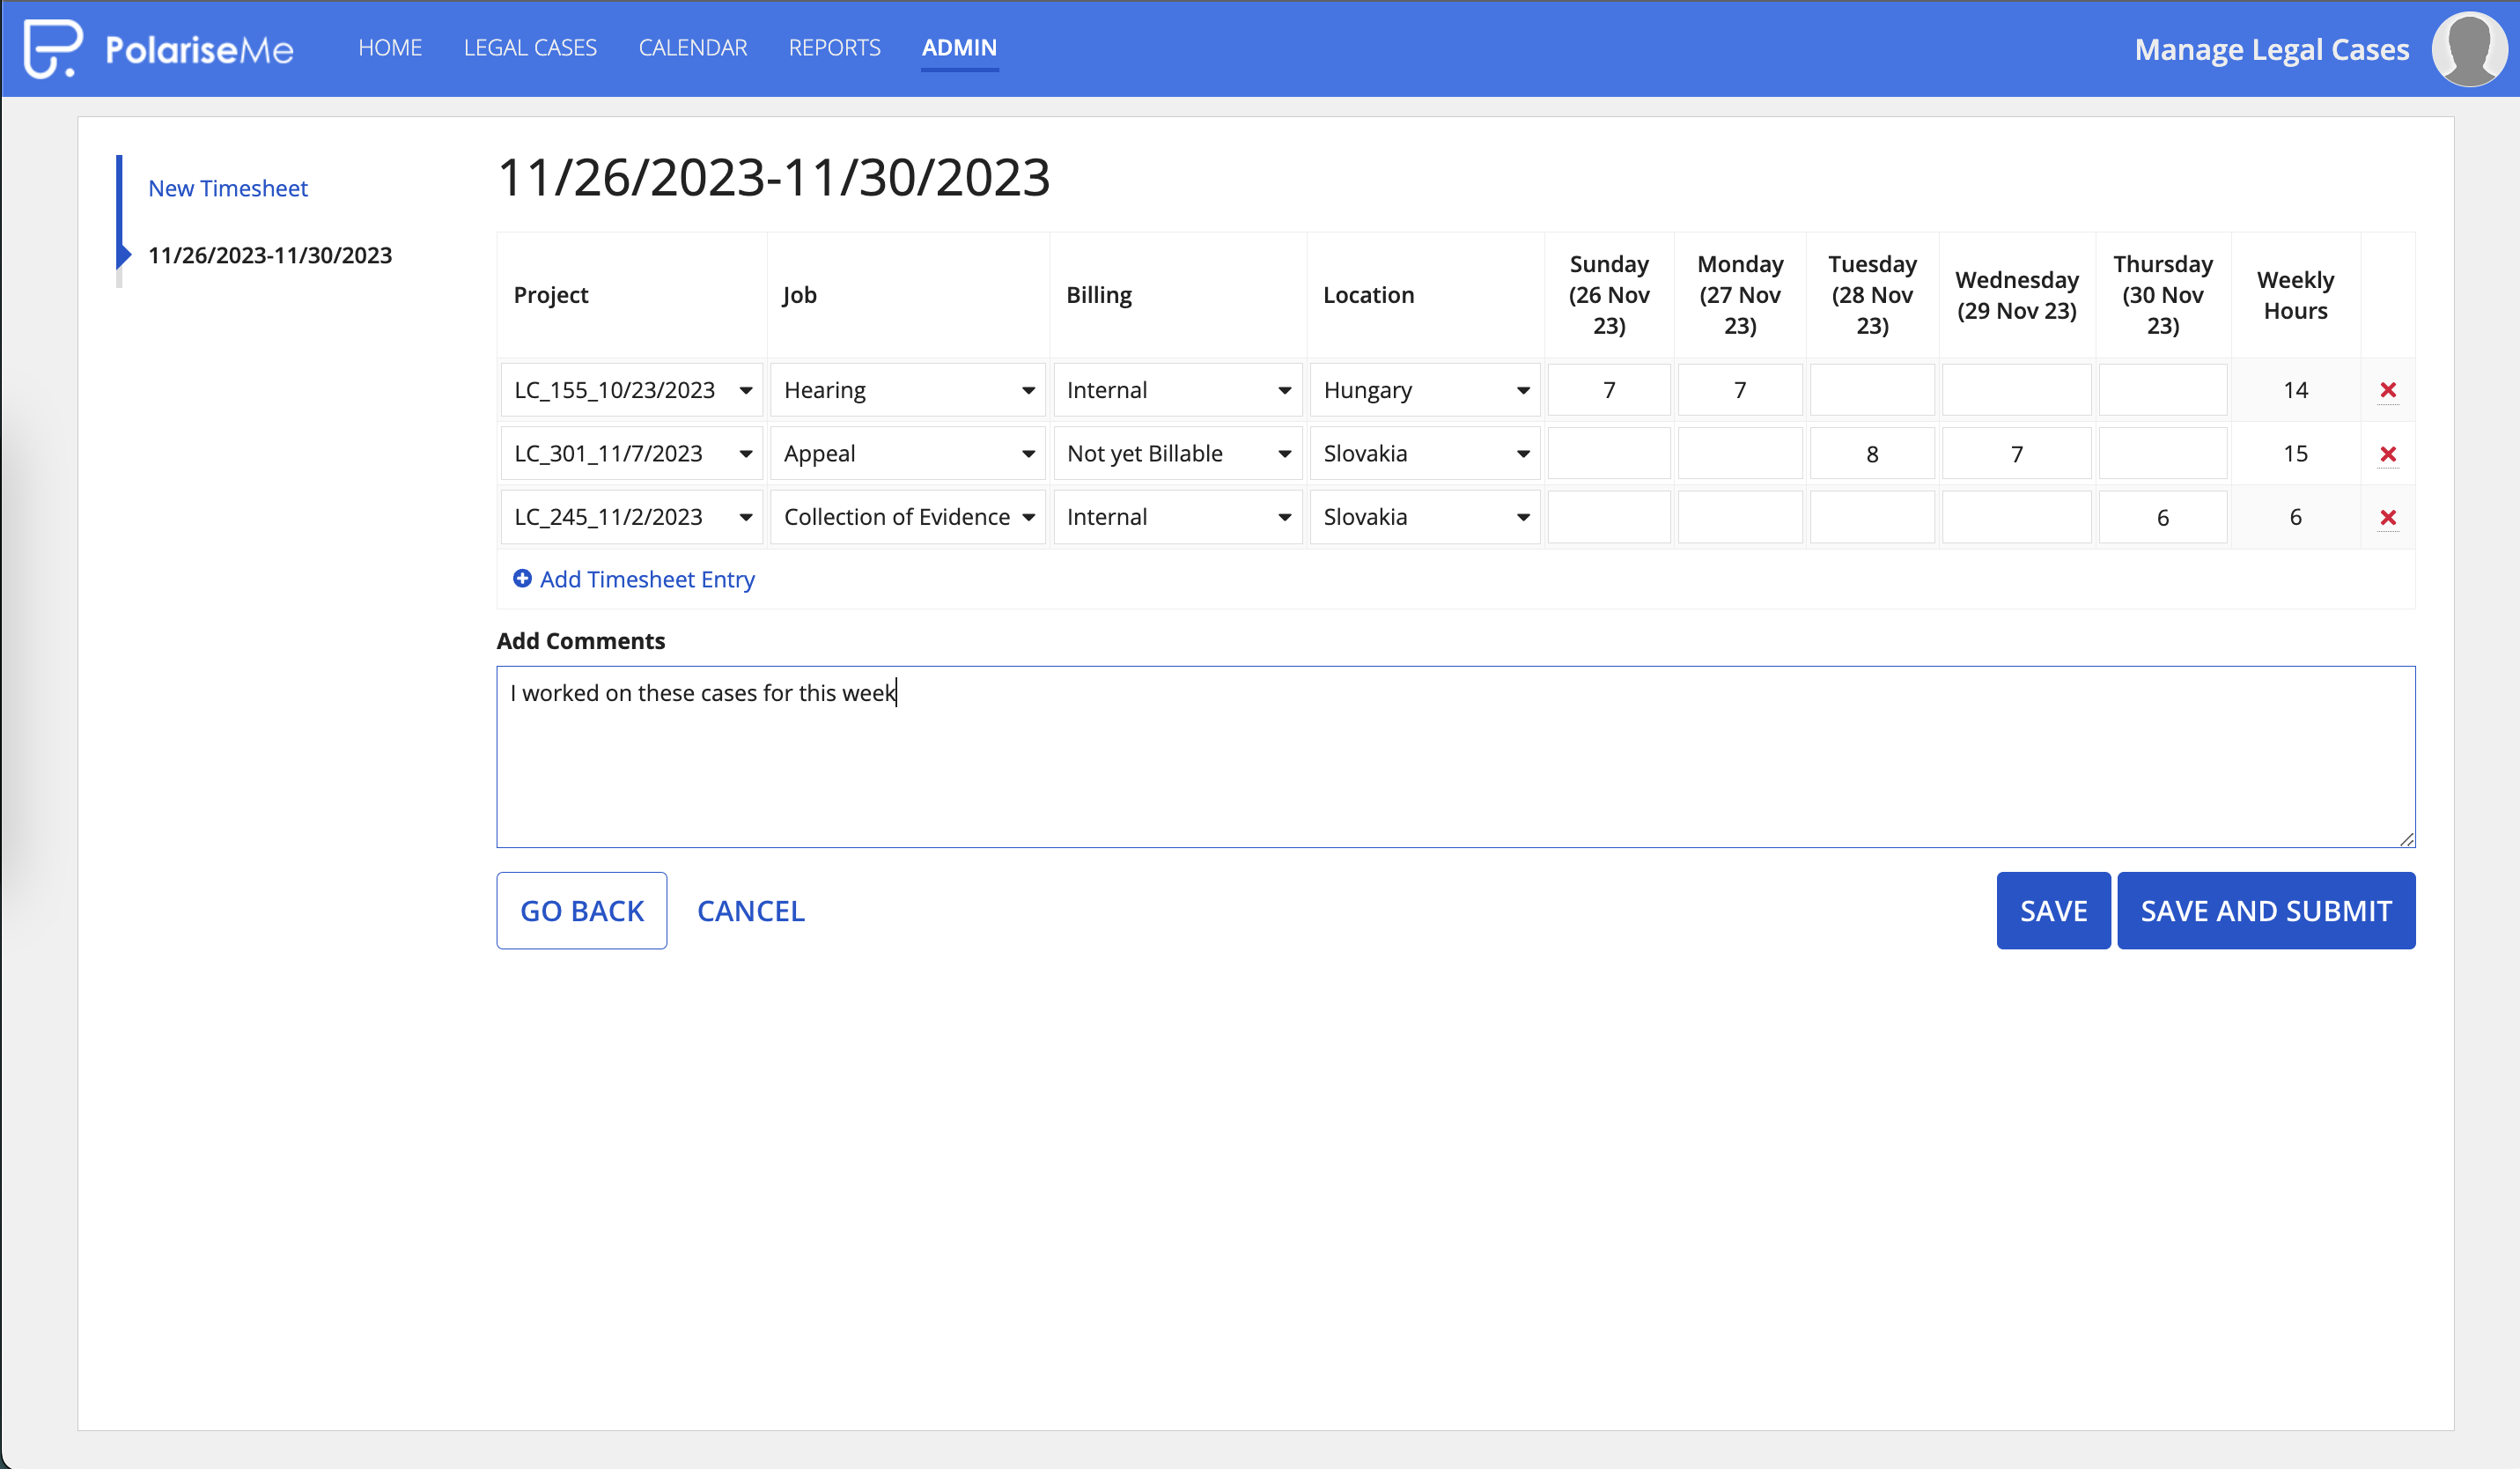The image size is (2520, 1469).
Task: Click the CANCEL link
Action: [751, 911]
